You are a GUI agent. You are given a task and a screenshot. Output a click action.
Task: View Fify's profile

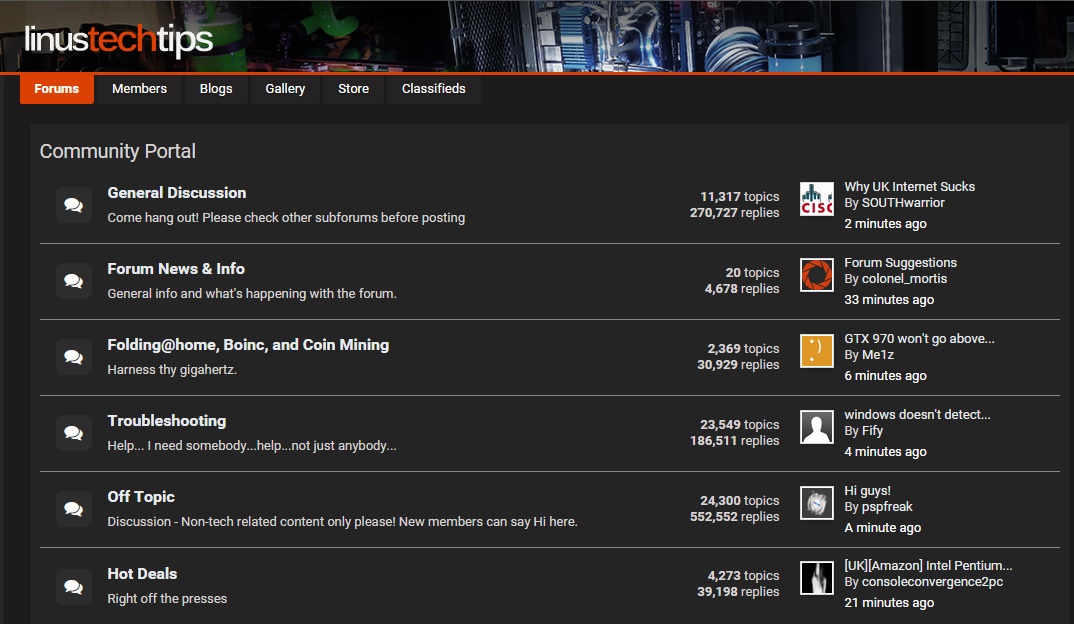coord(872,431)
